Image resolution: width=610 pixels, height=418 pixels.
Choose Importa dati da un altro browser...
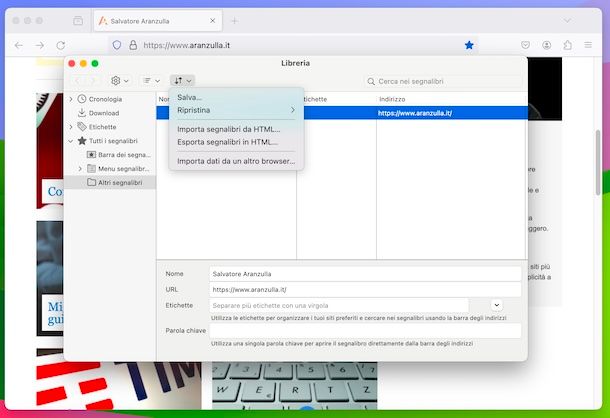point(236,161)
